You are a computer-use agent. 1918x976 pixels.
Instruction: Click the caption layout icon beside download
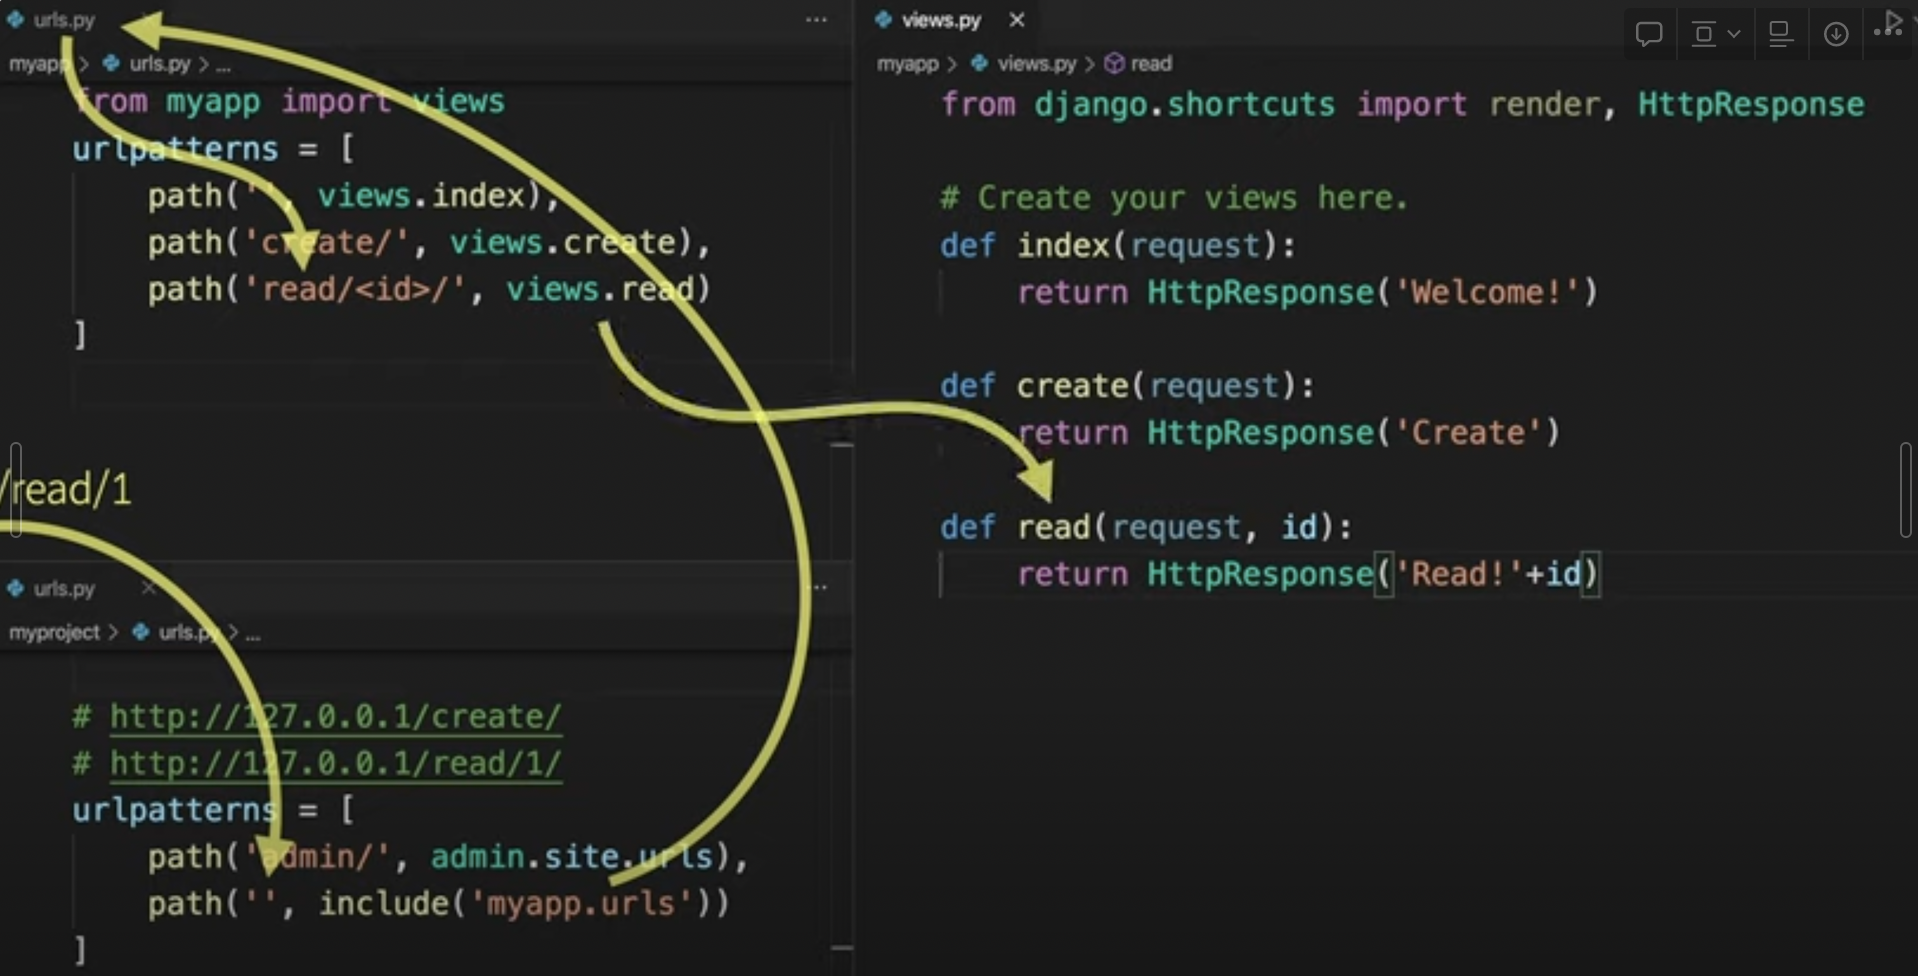tap(1780, 34)
